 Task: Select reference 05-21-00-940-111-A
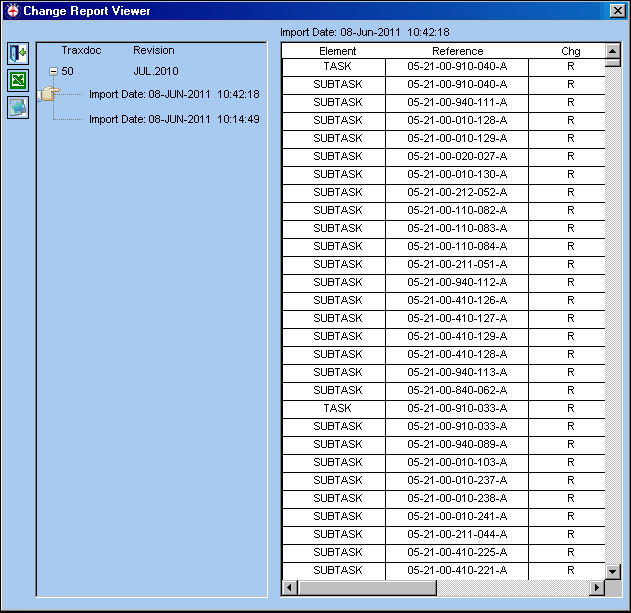click(457, 103)
